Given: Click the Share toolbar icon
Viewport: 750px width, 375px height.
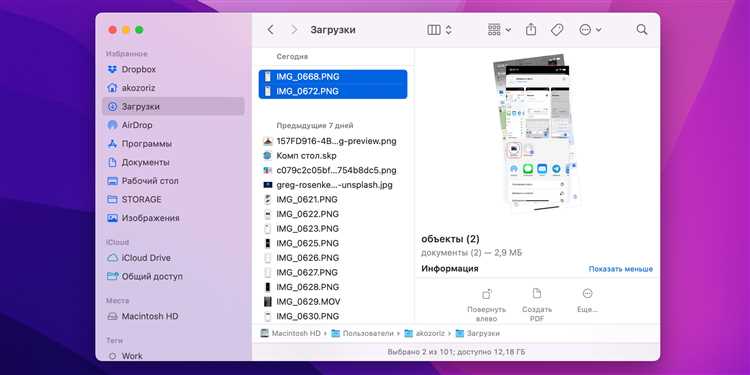Looking at the screenshot, I should click(x=530, y=30).
